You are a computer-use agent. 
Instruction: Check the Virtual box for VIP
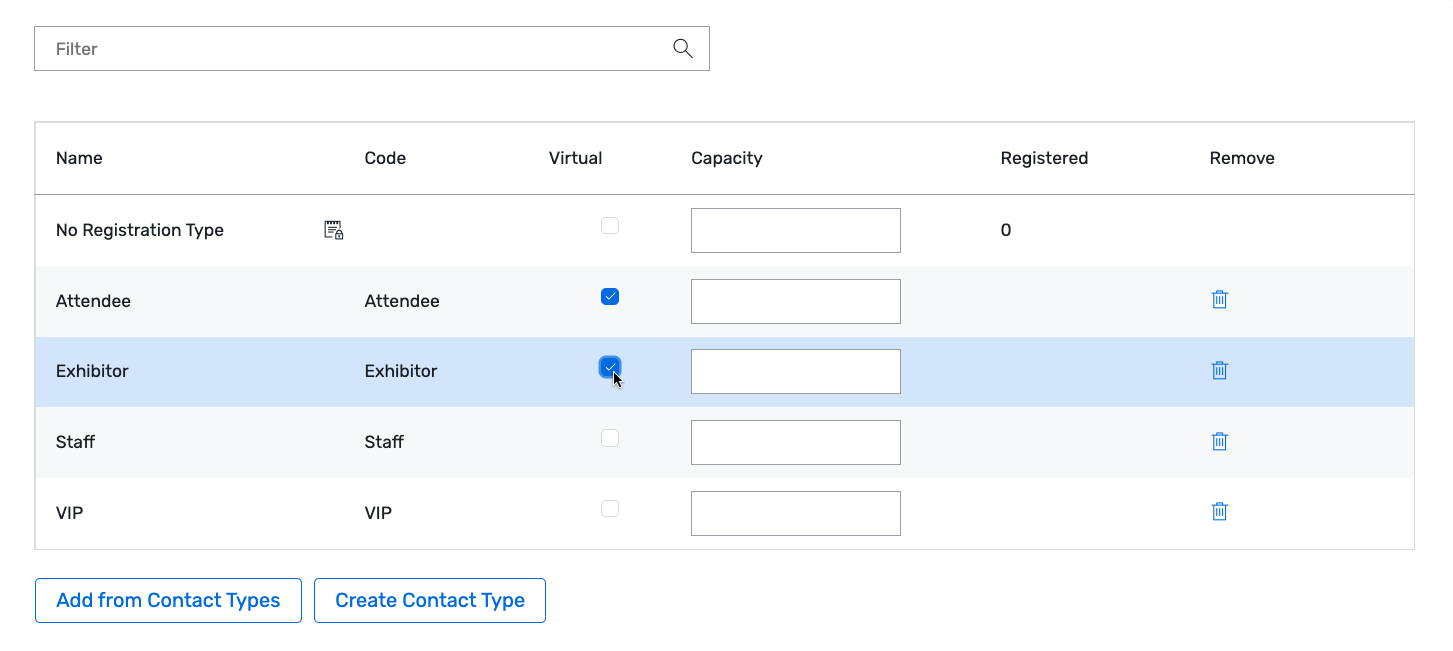[x=610, y=508]
